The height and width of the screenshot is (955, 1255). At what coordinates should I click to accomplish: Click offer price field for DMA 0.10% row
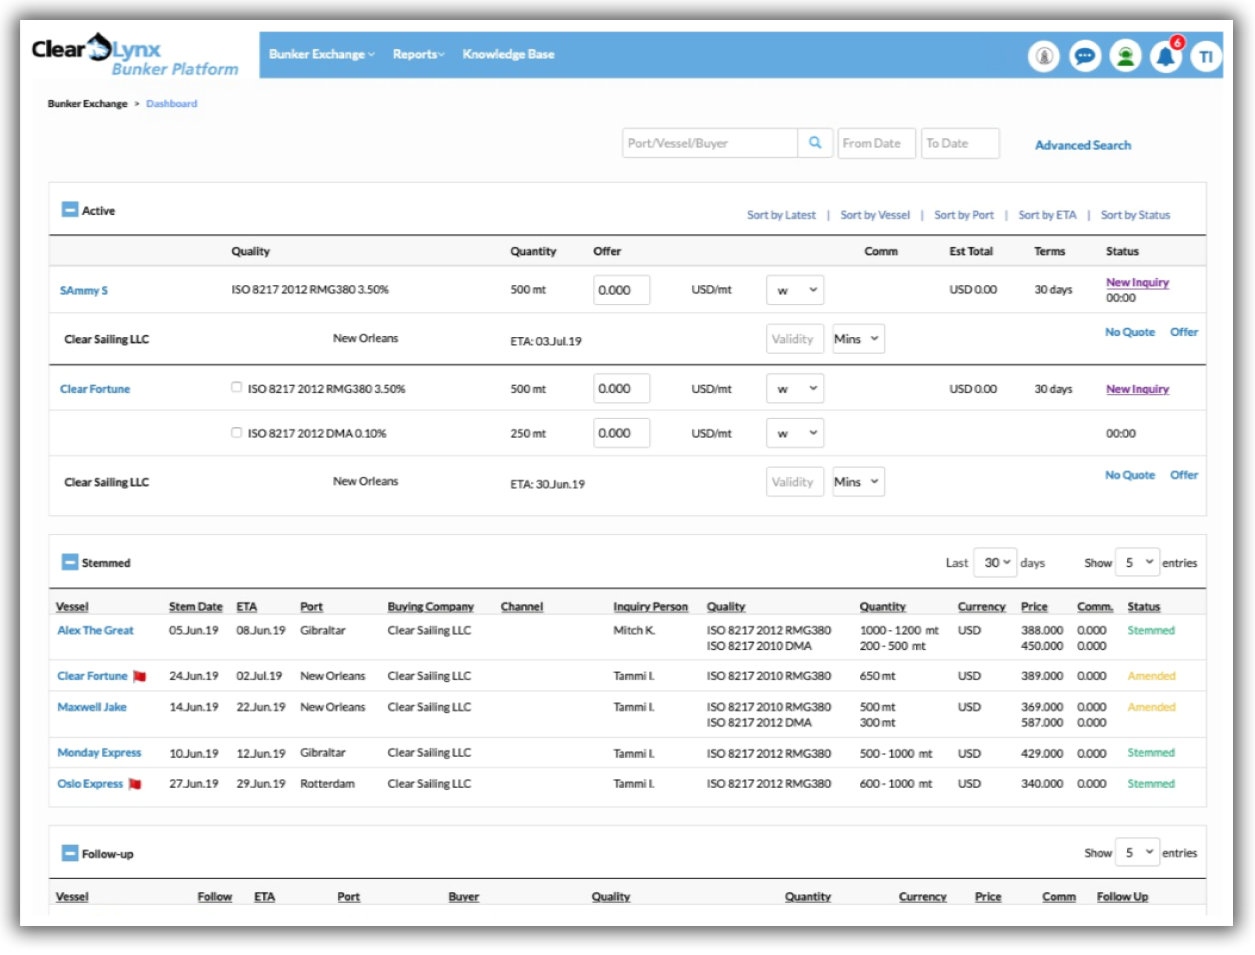point(621,433)
